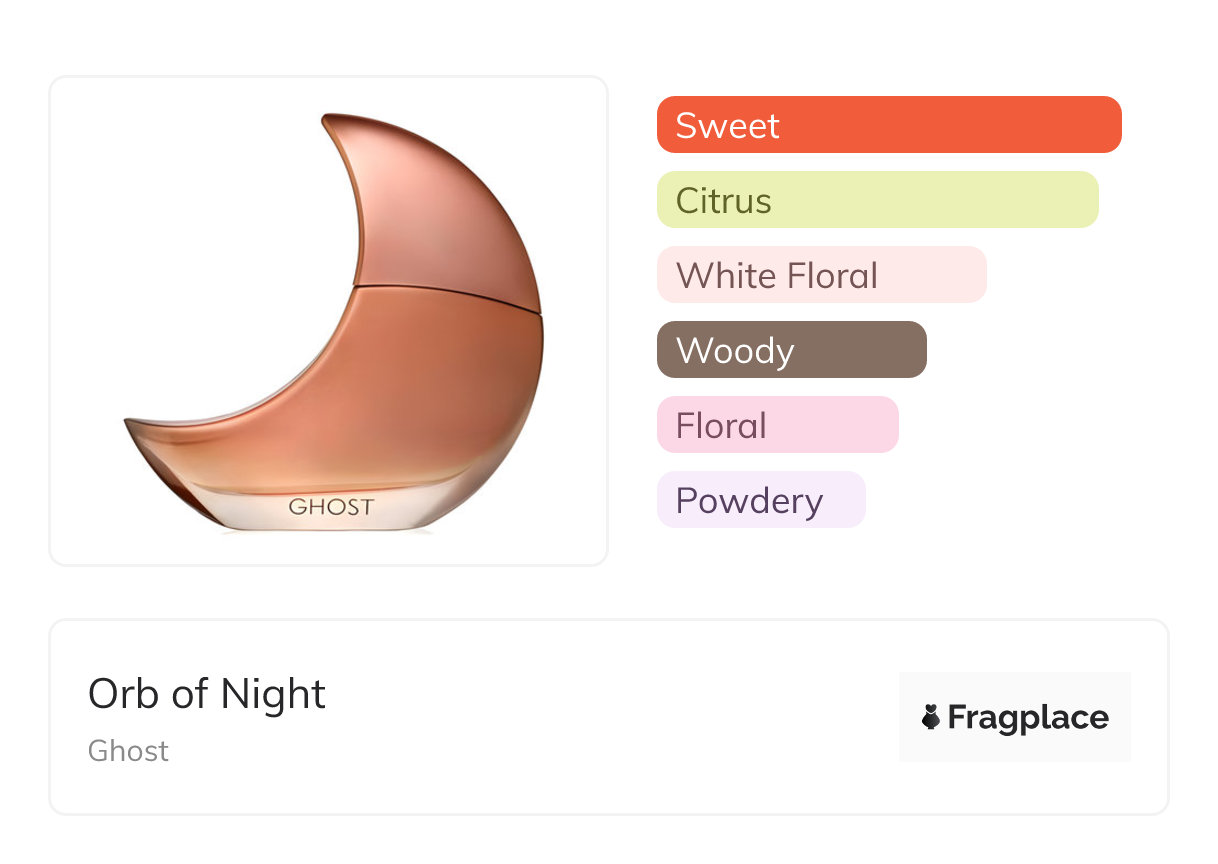Click the Fragplace logo icon

(931, 717)
